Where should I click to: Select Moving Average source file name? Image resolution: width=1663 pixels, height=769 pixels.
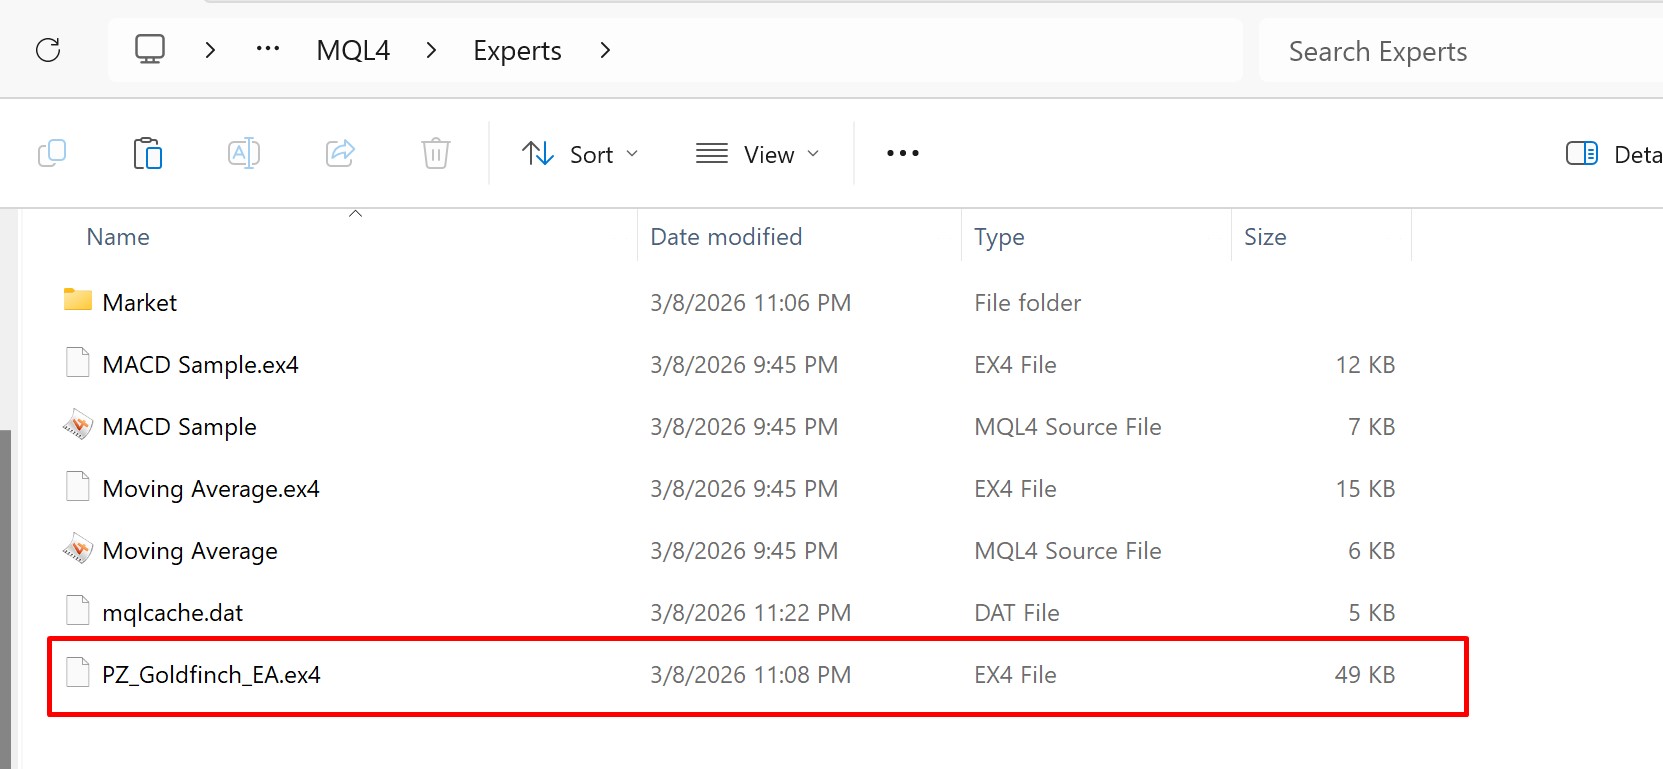click(190, 551)
